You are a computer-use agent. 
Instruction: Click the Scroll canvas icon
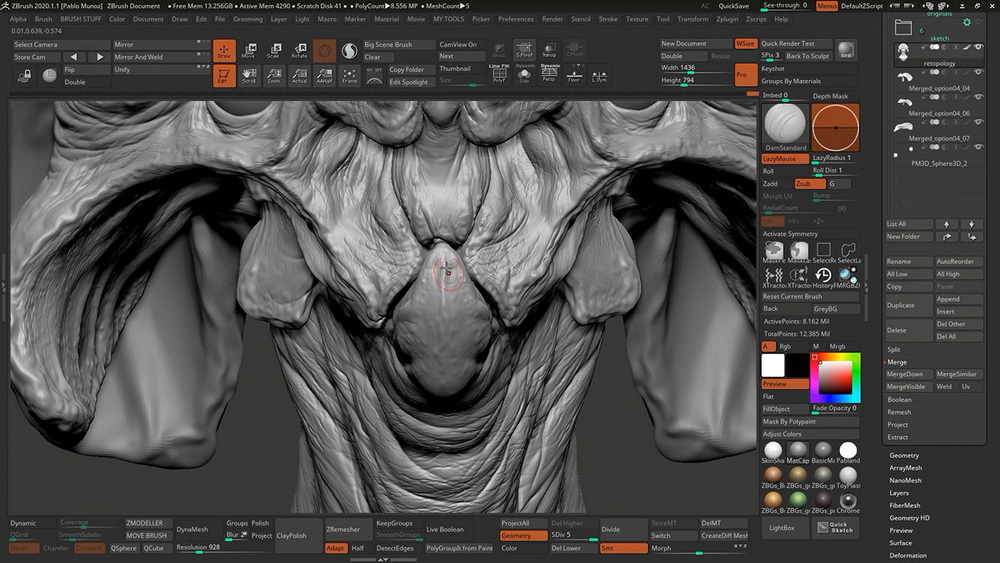pyautogui.click(x=249, y=75)
